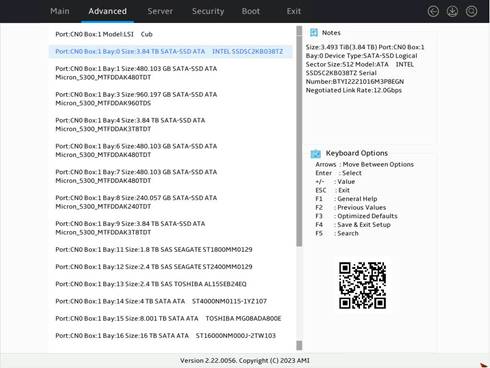
Task: Click the +/- Value hint
Action: coord(335,182)
